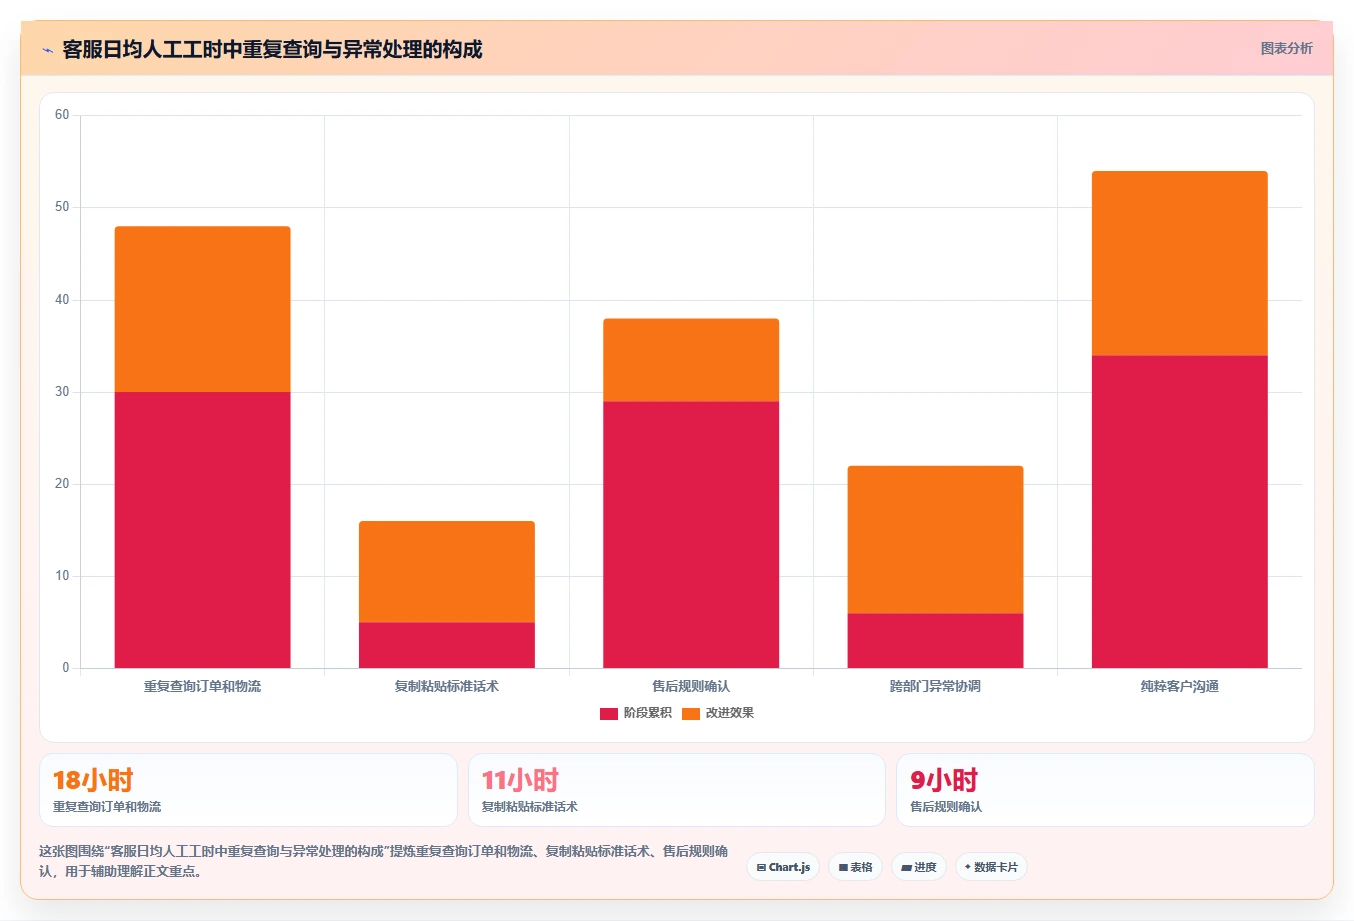Click the red 阶段累积 legend swatch

609,714
